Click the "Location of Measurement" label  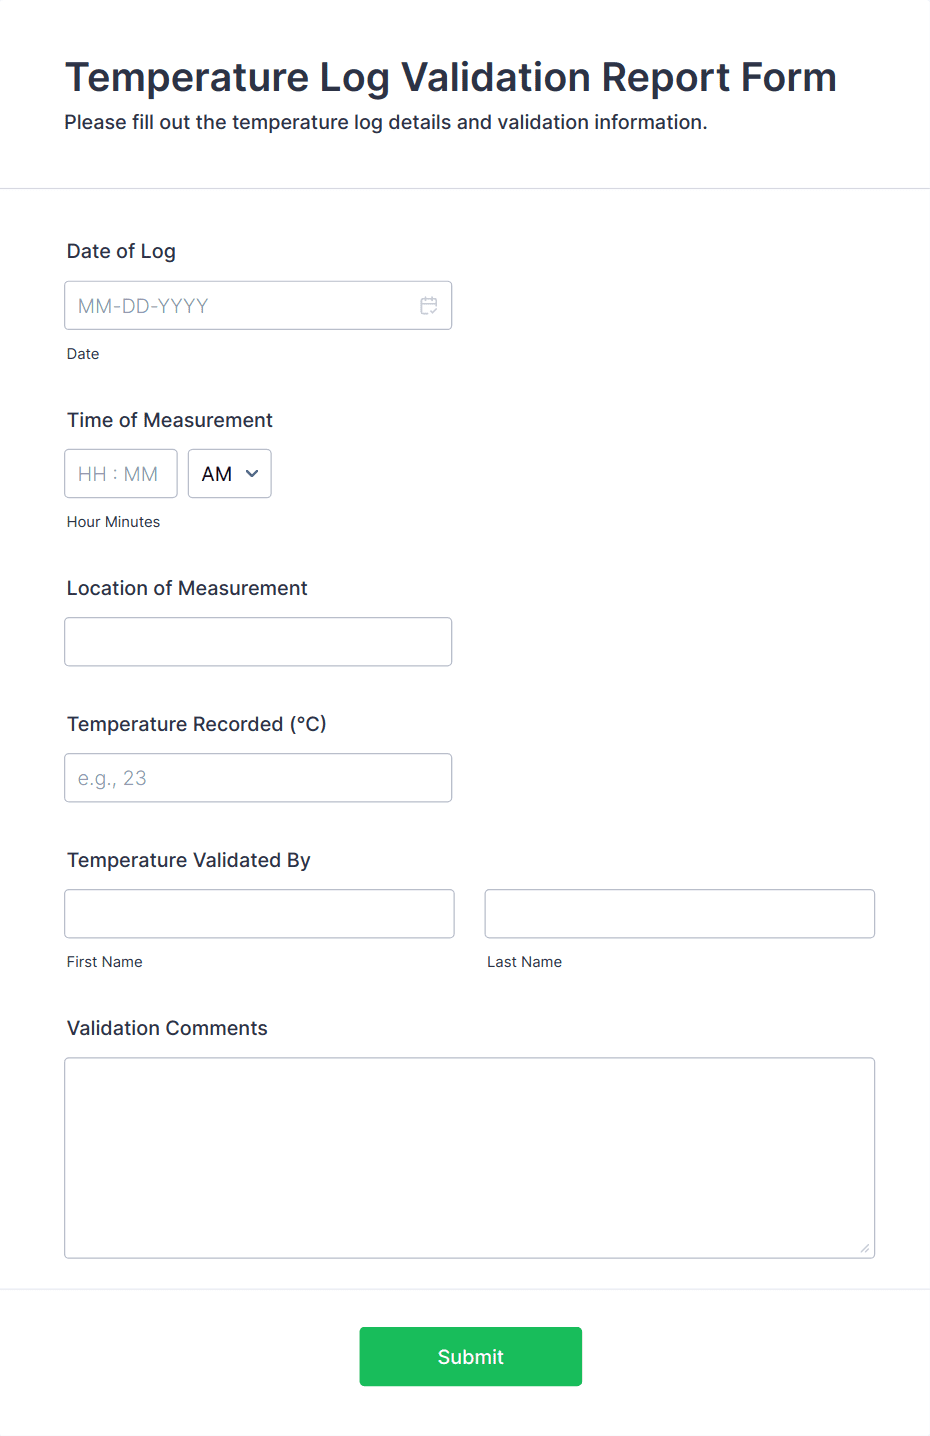pyautogui.click(x=187, y=588)
